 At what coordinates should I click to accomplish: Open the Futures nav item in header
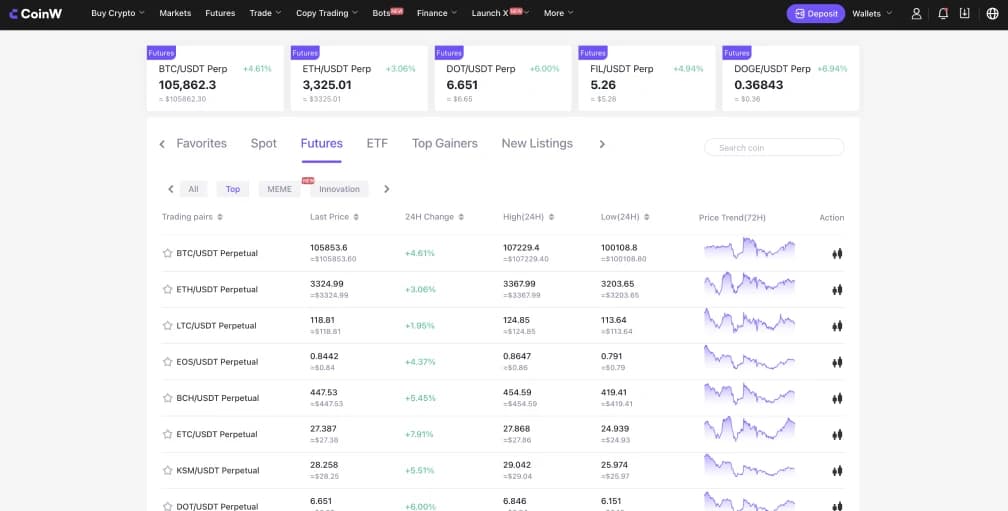(x=220, y=13)
